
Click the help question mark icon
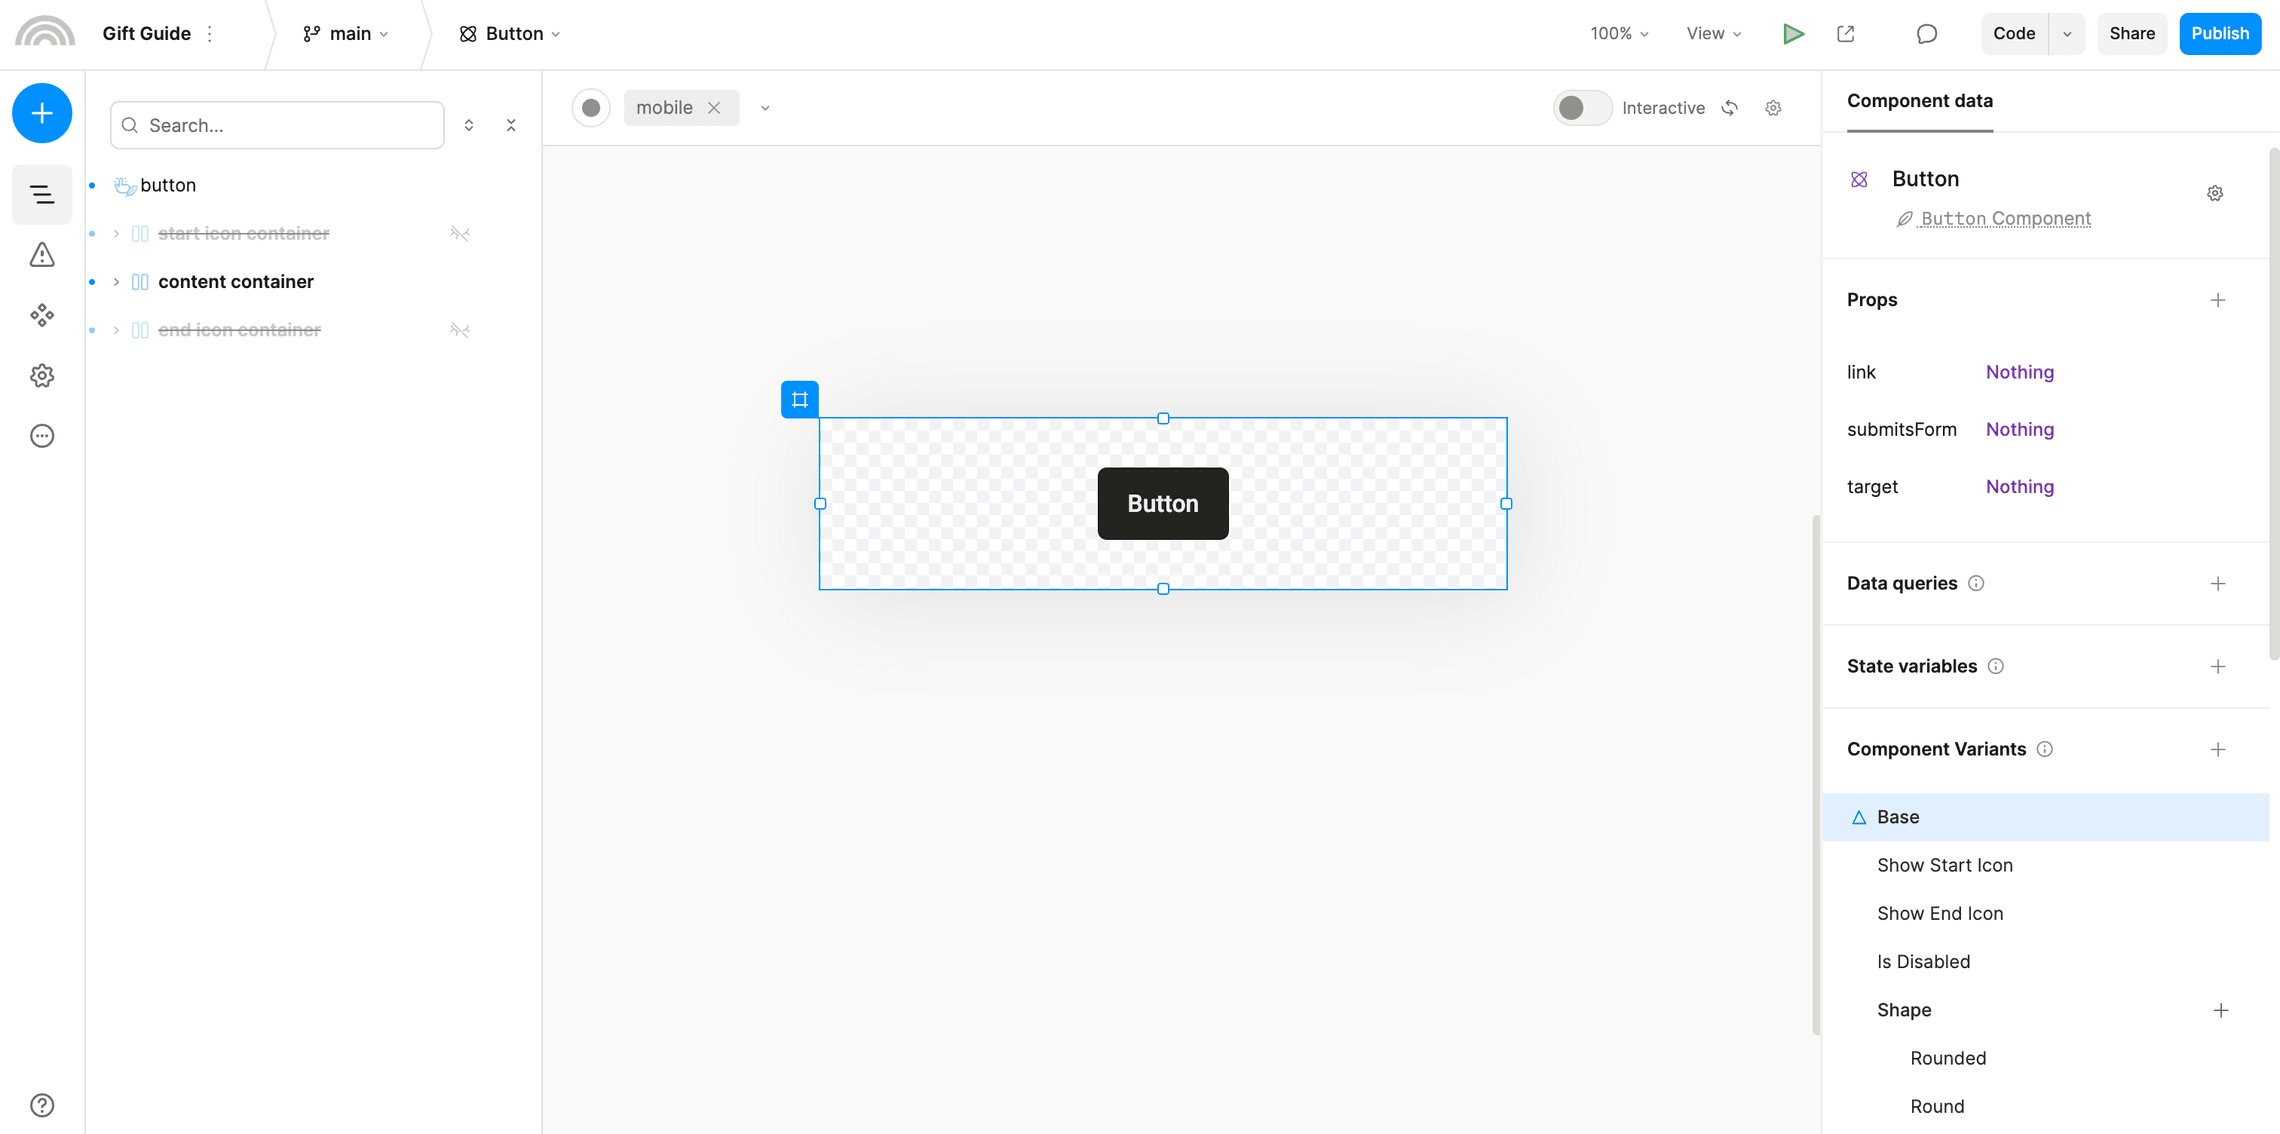tap(41, 1105)
